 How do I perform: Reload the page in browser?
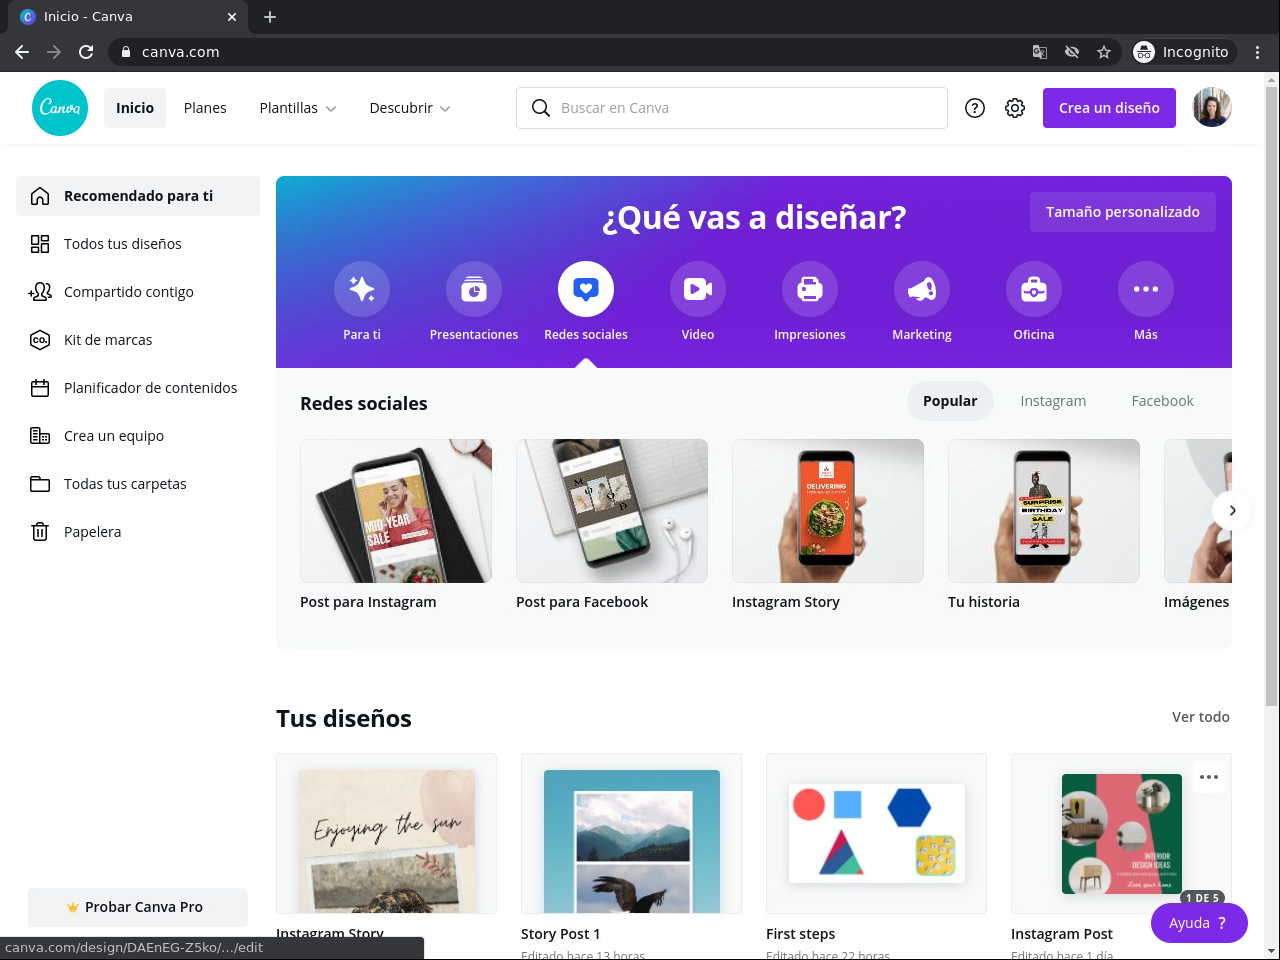pos(86,52)
